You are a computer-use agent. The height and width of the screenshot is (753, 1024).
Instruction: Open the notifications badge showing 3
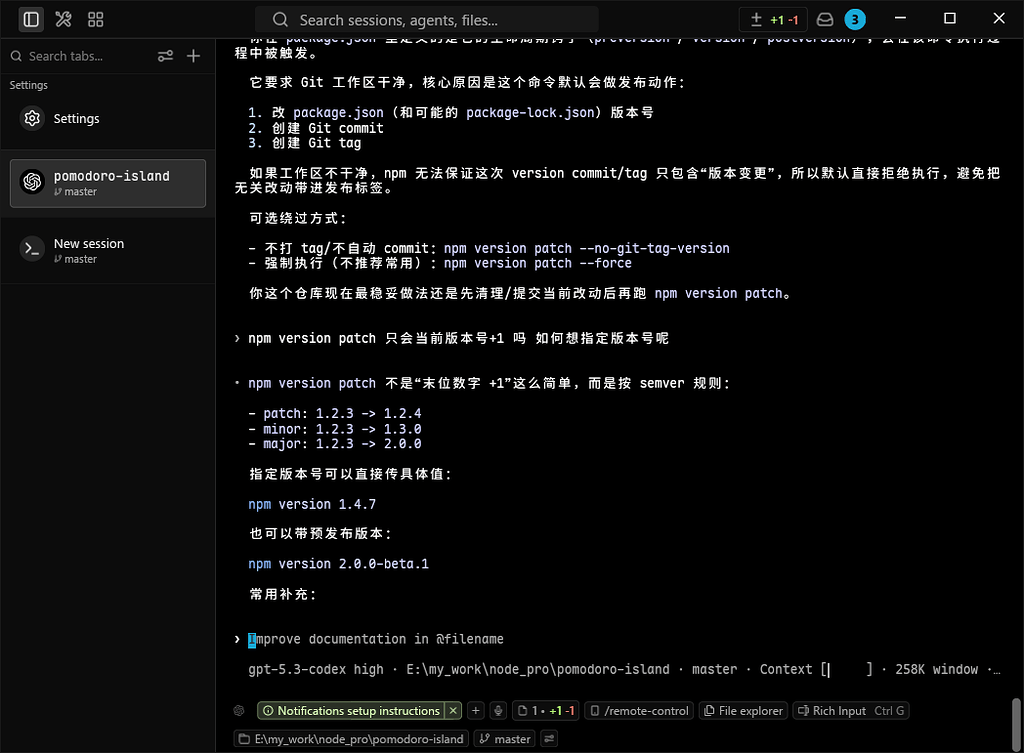855,20
